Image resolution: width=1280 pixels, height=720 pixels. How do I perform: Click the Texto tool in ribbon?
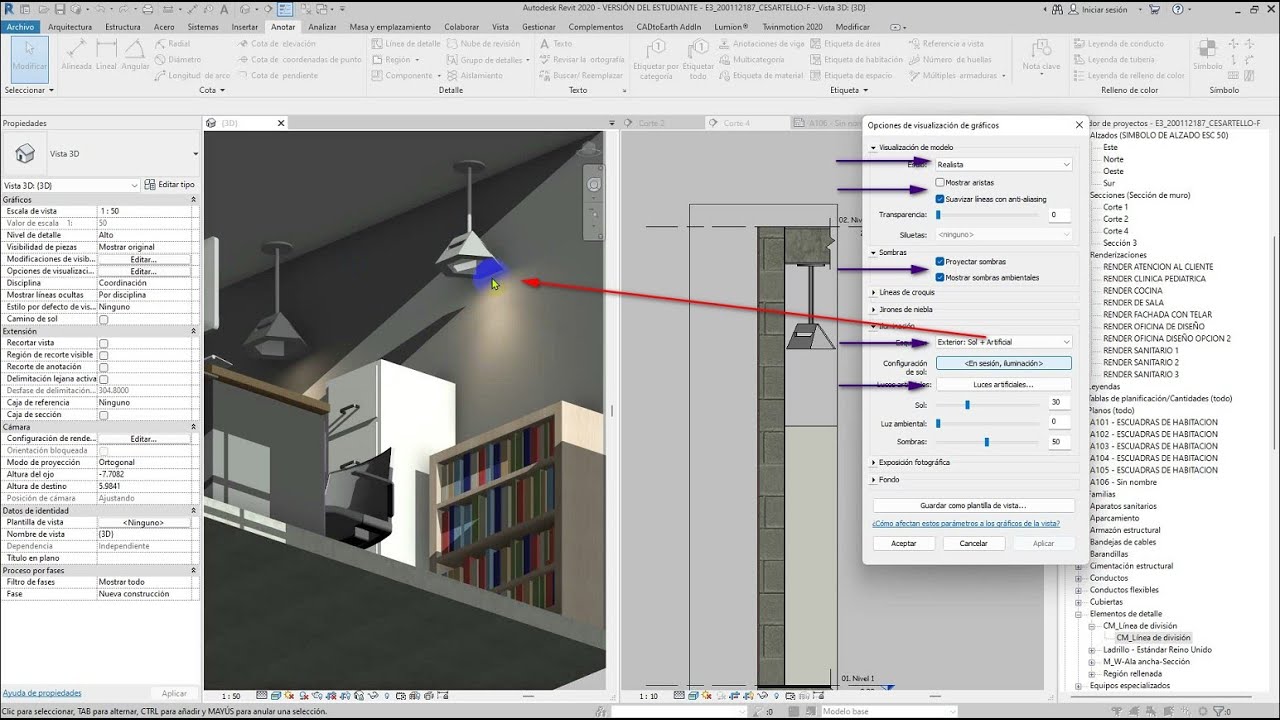556,44
